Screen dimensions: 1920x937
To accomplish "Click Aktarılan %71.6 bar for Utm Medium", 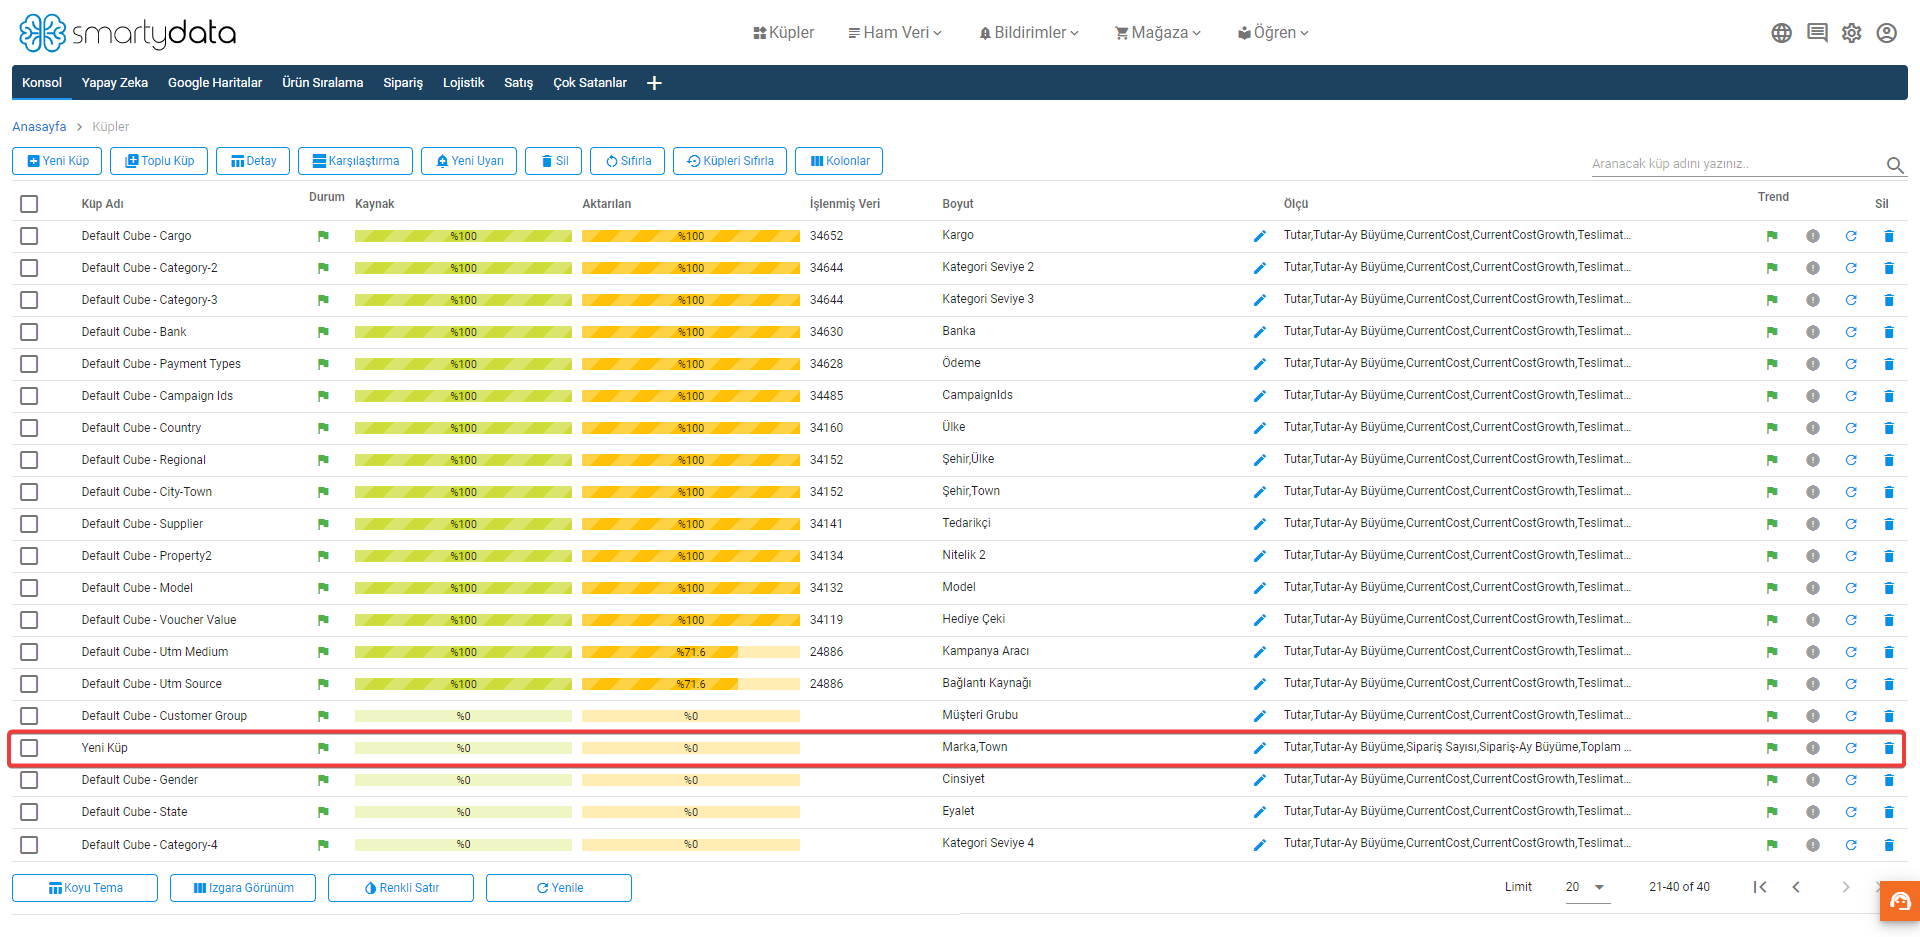I will point(691,652).
